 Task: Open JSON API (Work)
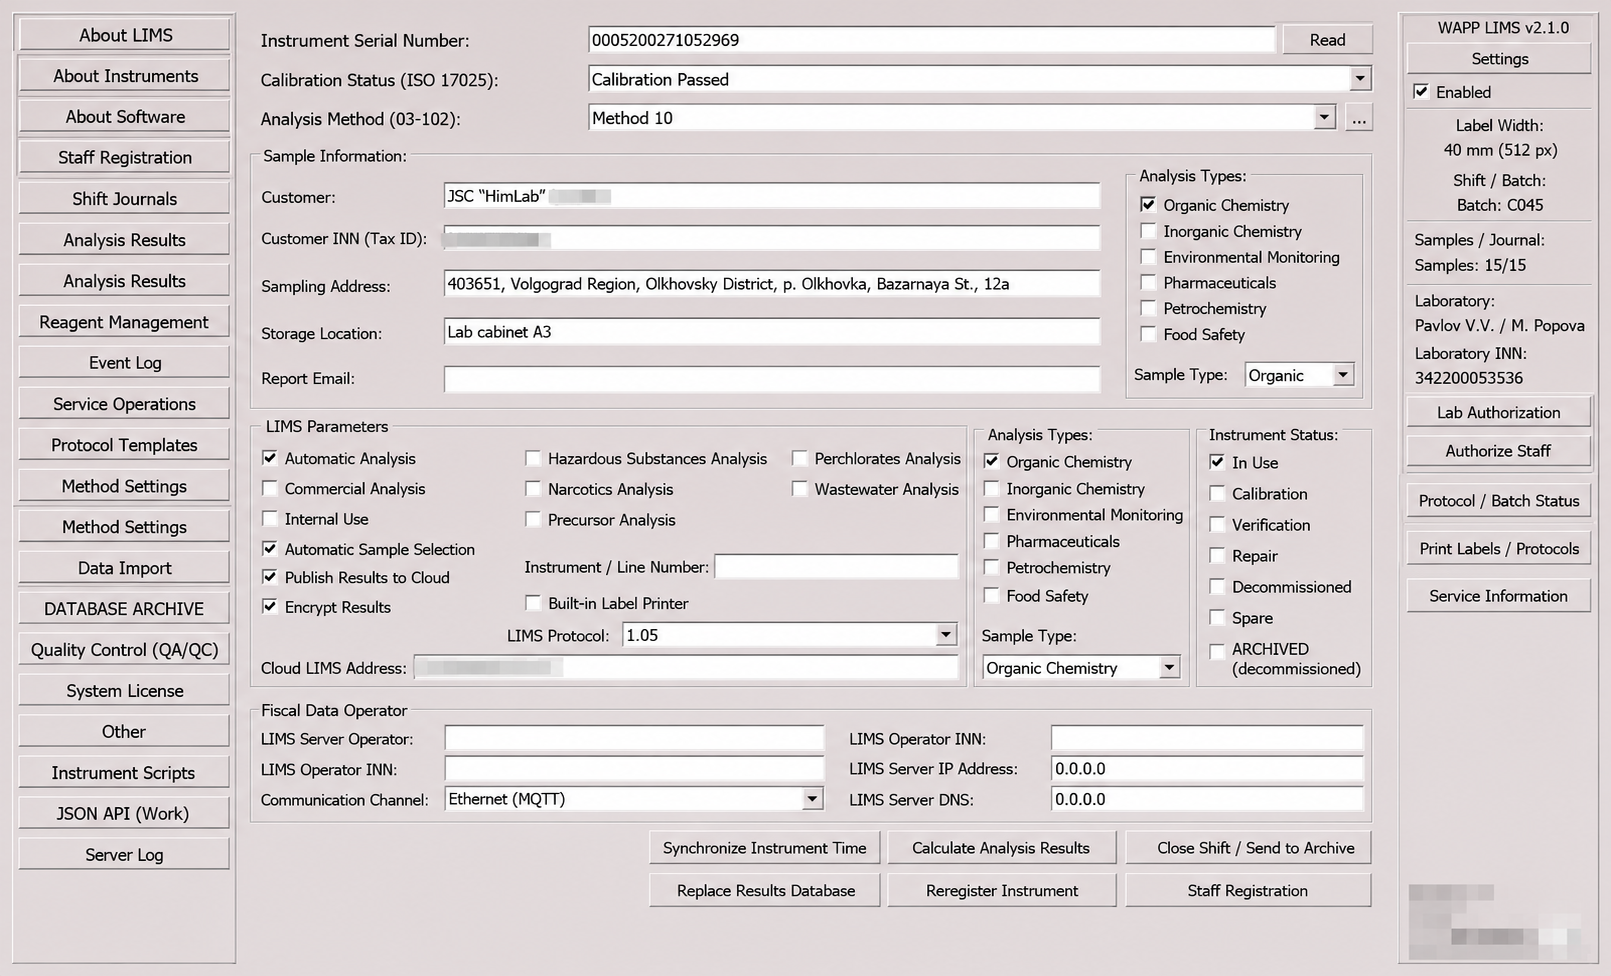click(x=125, y=814)
